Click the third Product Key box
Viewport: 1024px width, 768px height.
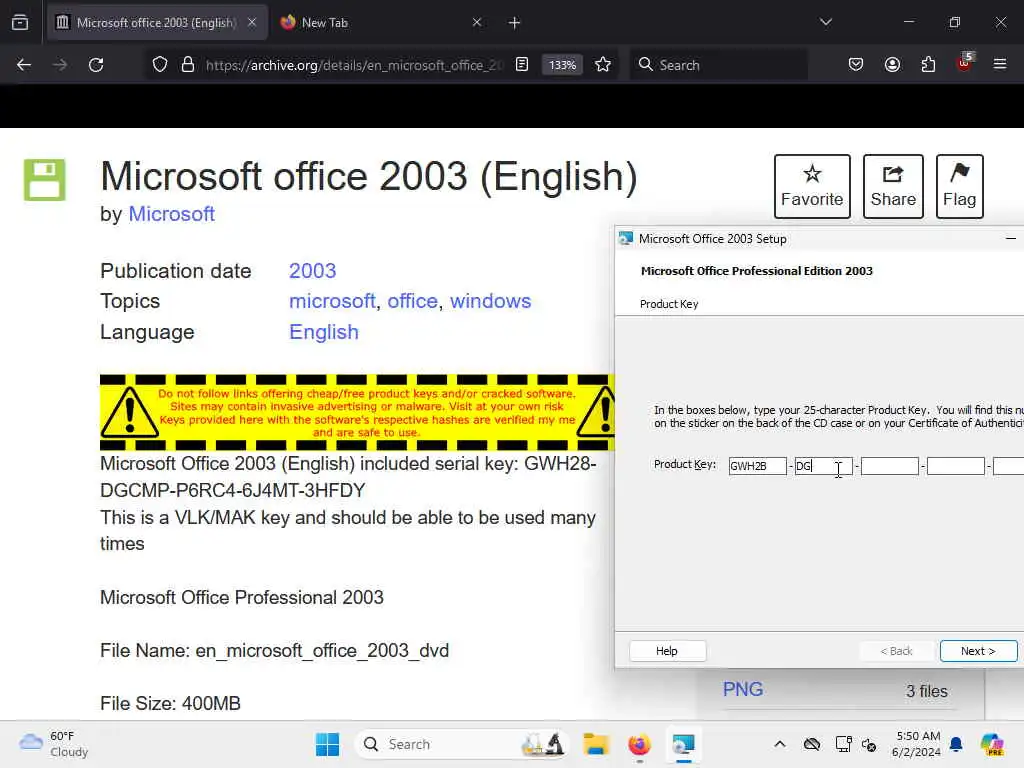pos(889,466)
